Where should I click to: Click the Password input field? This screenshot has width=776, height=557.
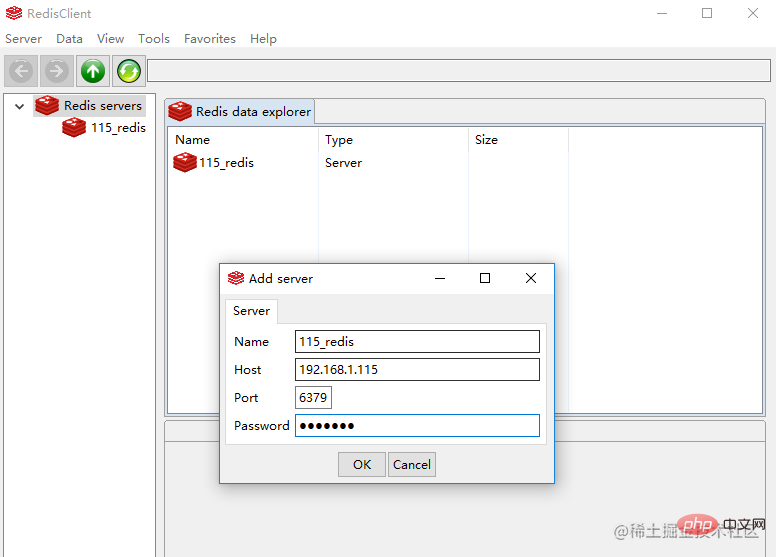tap(417, 426)
